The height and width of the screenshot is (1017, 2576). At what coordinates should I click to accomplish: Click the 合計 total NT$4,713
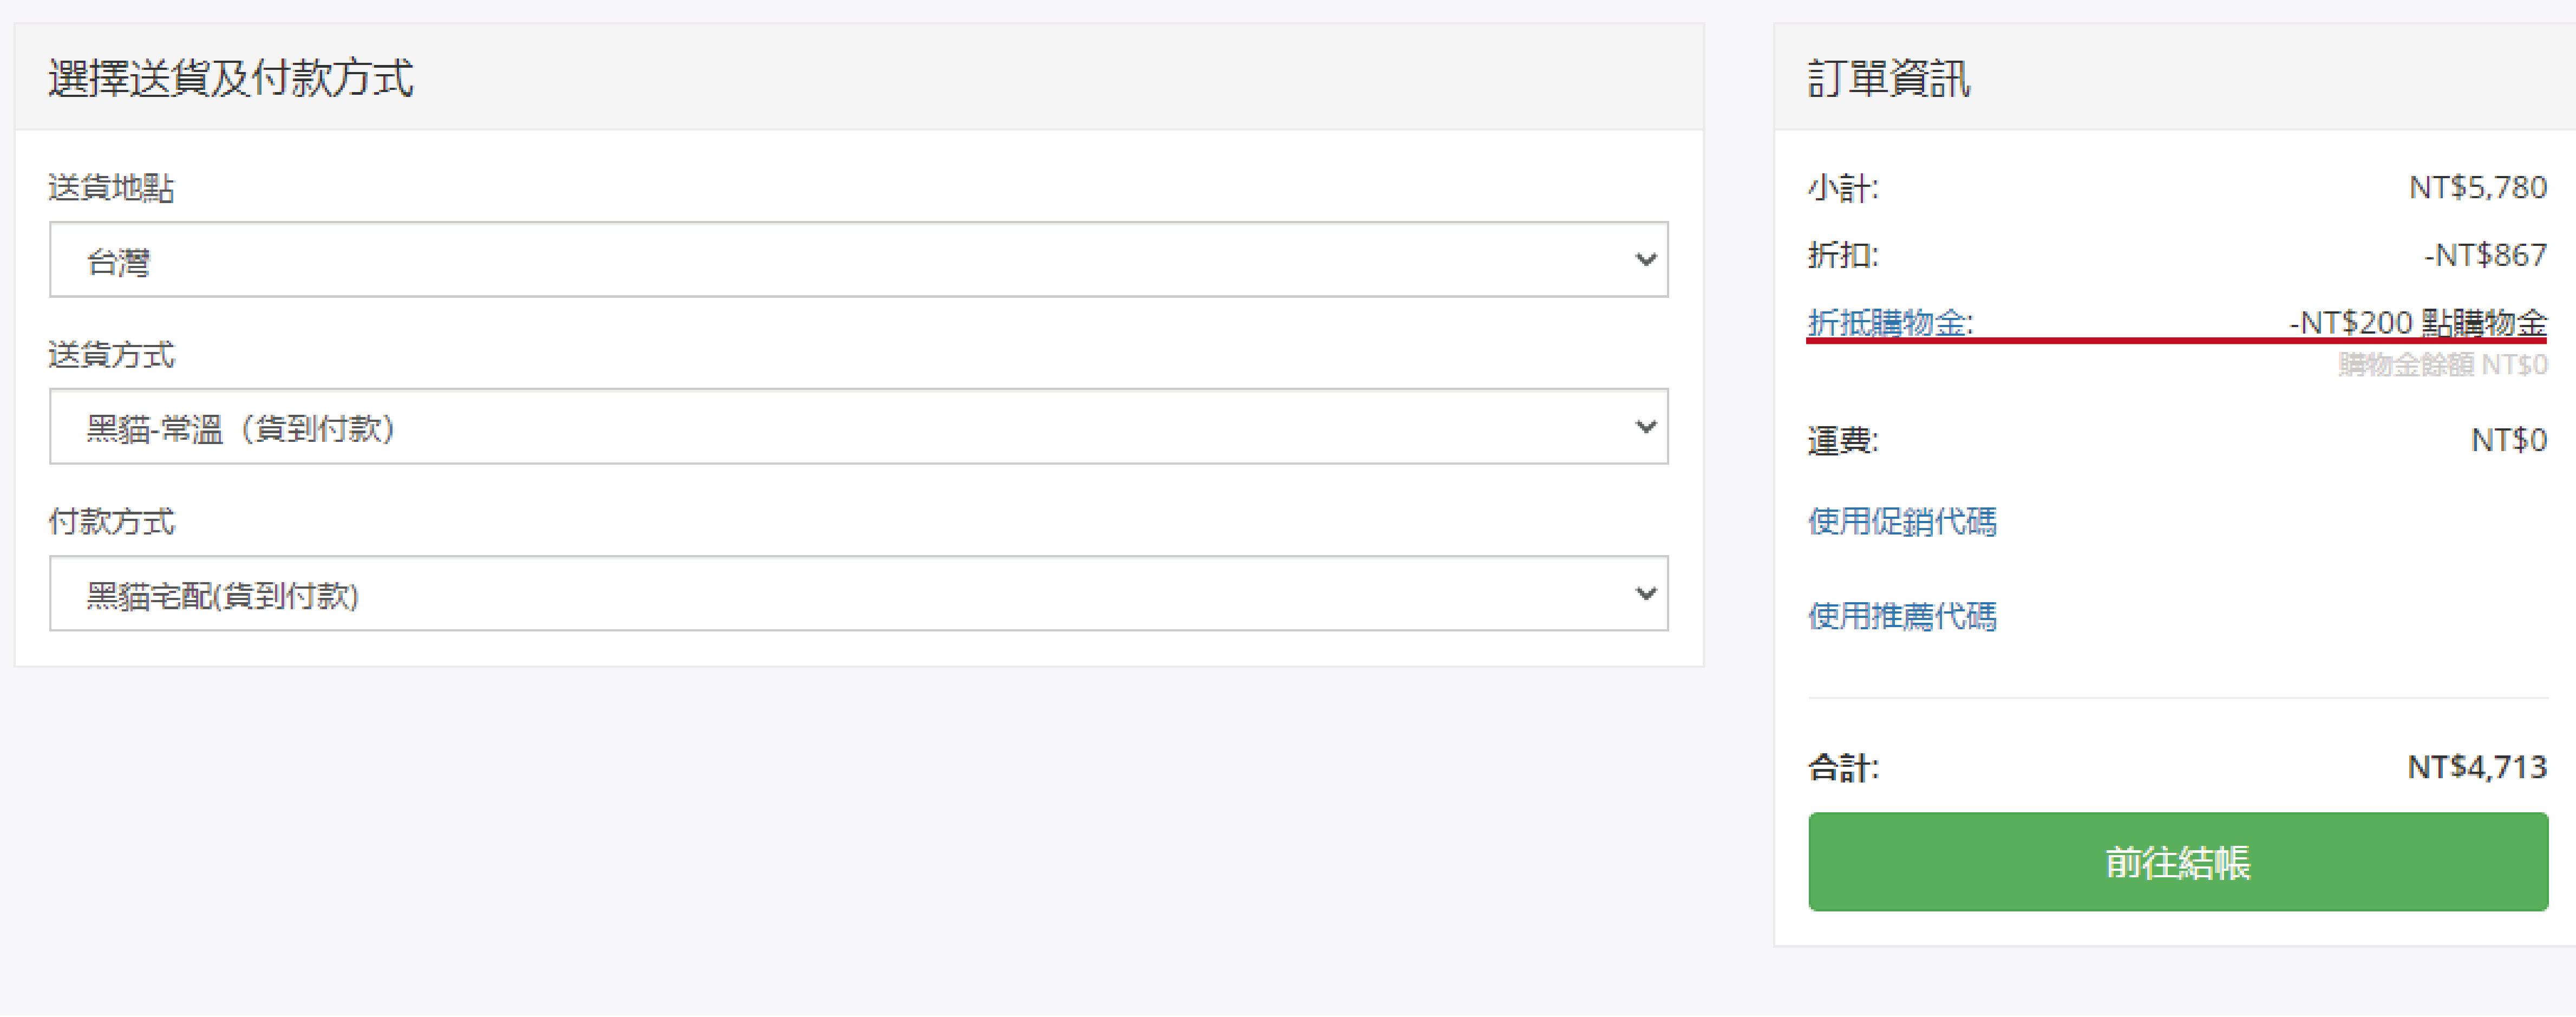2476,767
